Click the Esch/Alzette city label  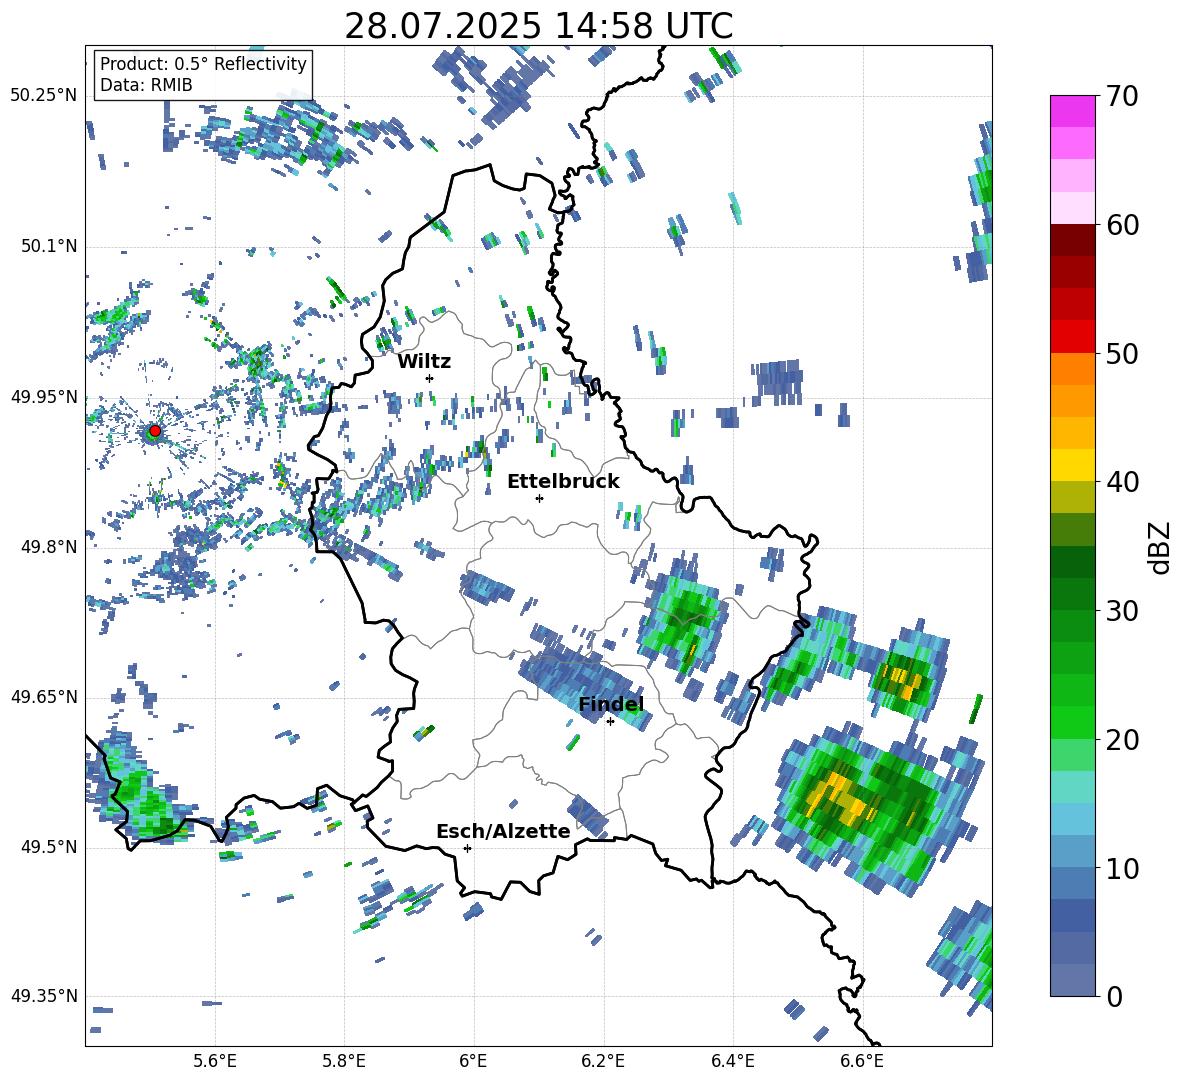pyautogui.click(x=503, y=831)
